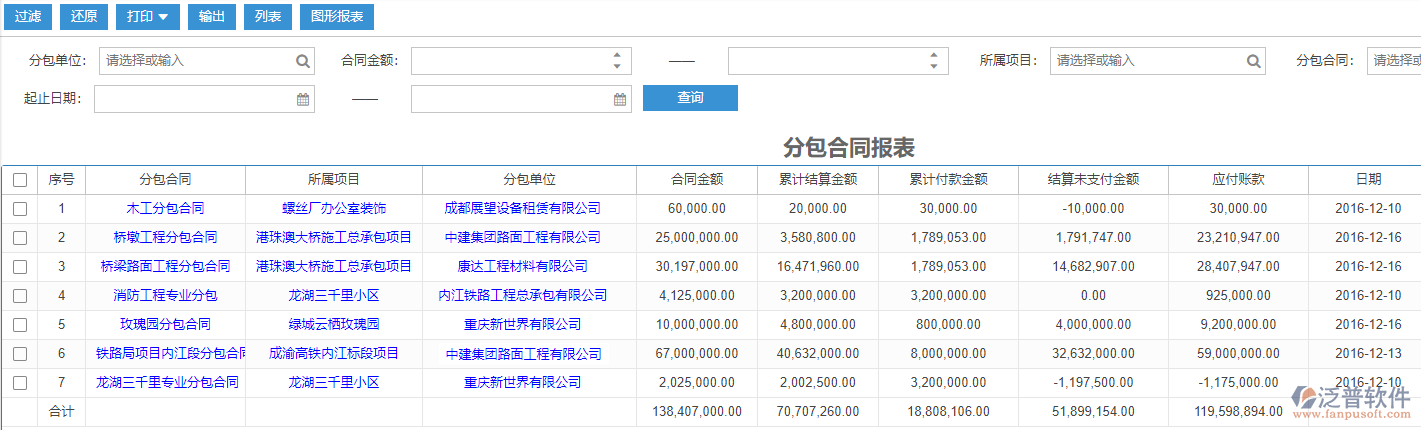The width and height of the screenshot is (1421, 430).
Task: Click the 还原 reset button
Action: 85,17
